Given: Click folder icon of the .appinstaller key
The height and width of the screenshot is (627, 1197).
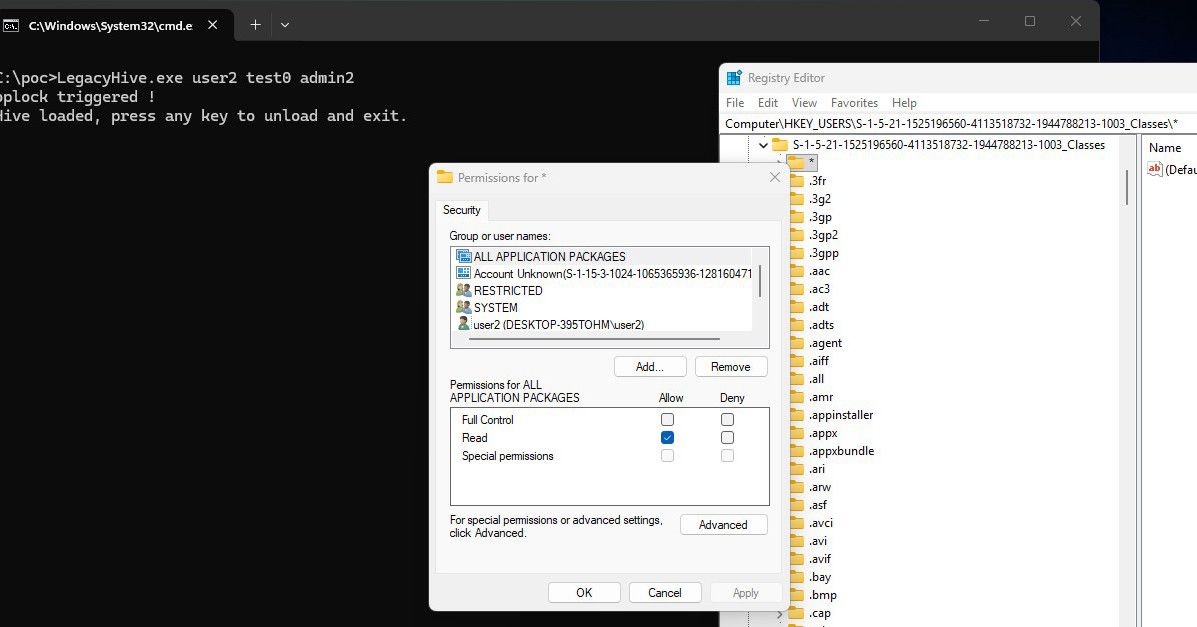Looking at the screenshot, I should 797,415.
